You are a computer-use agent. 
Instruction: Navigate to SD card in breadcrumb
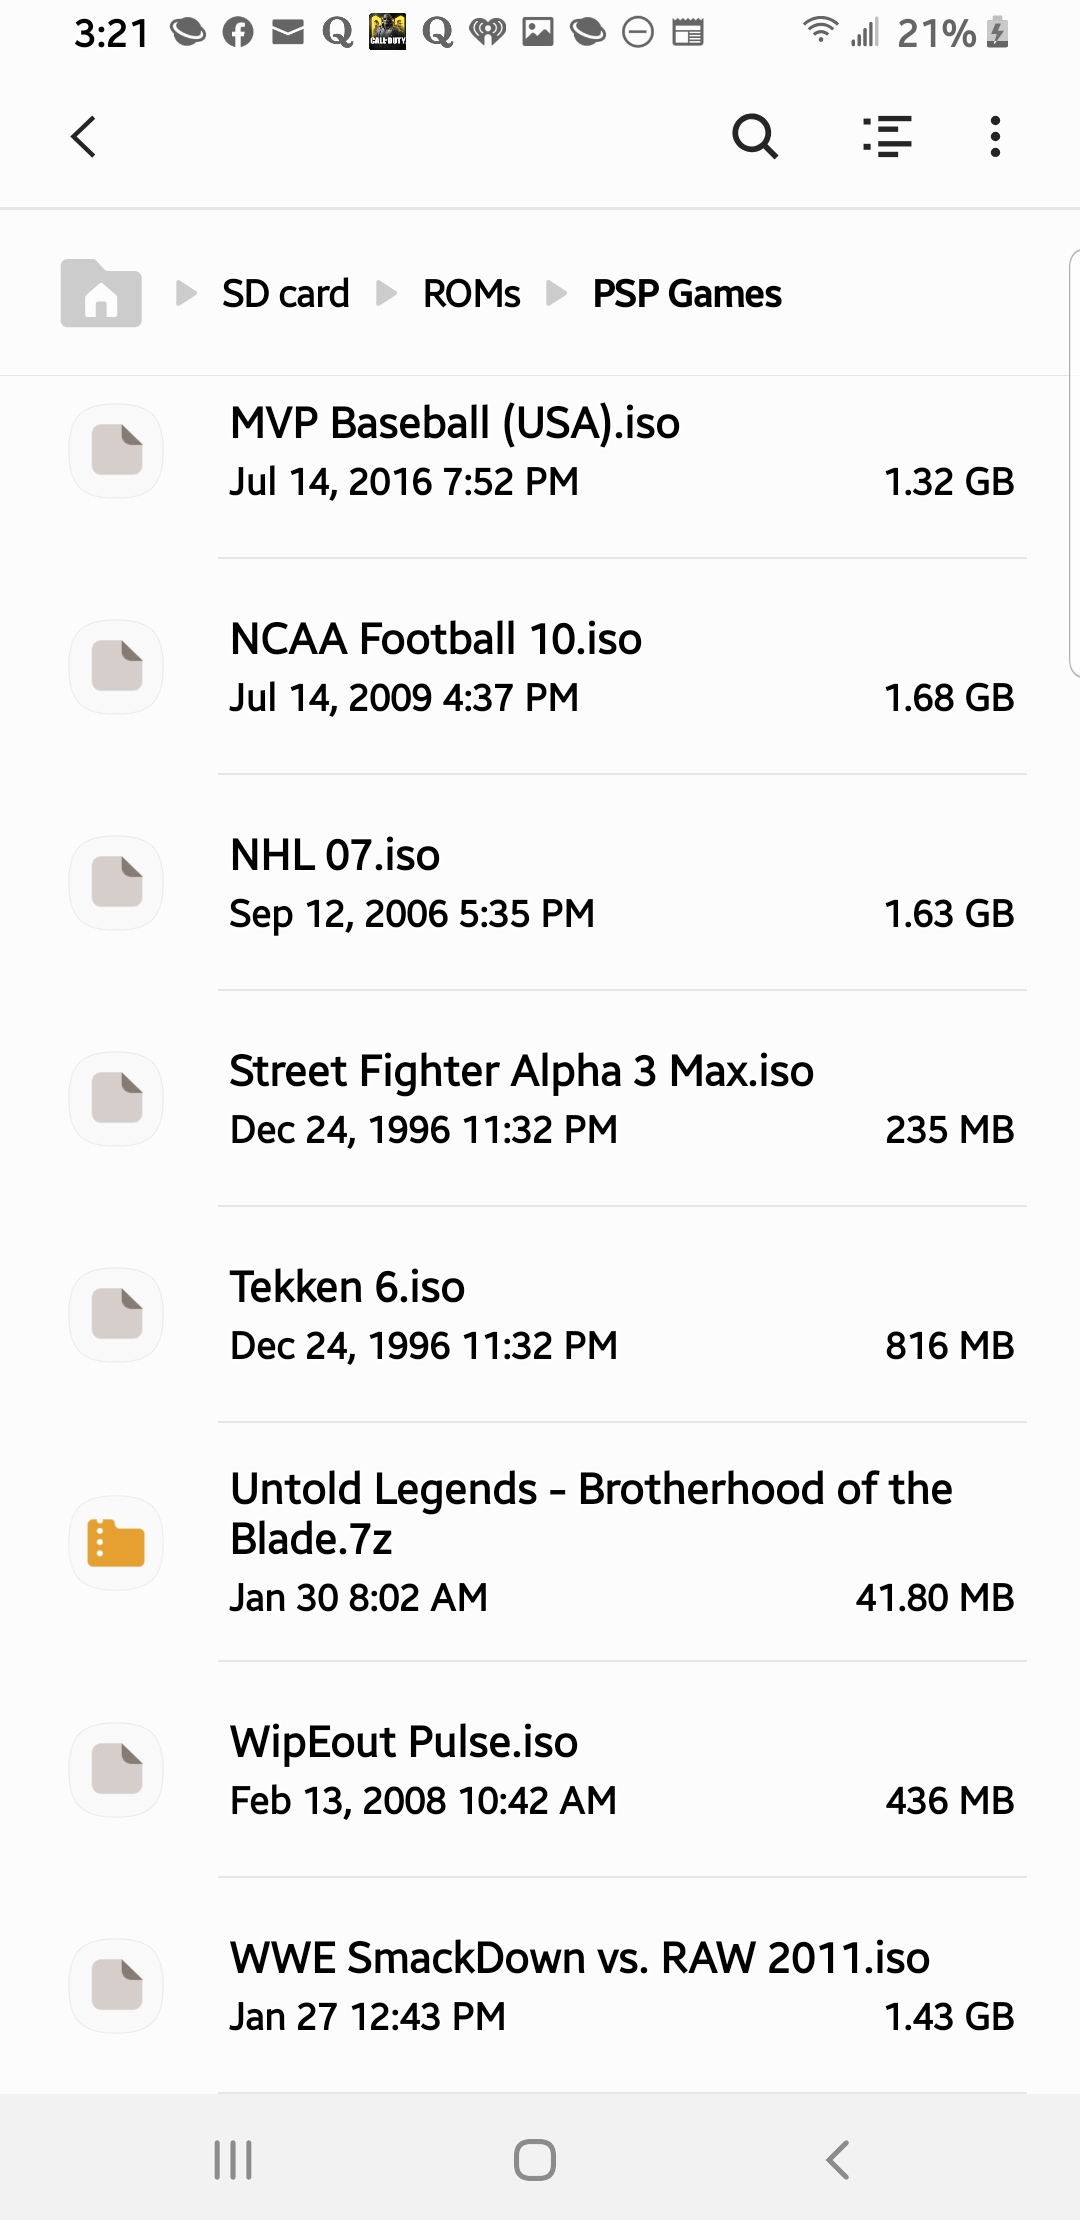click(285, 294)
